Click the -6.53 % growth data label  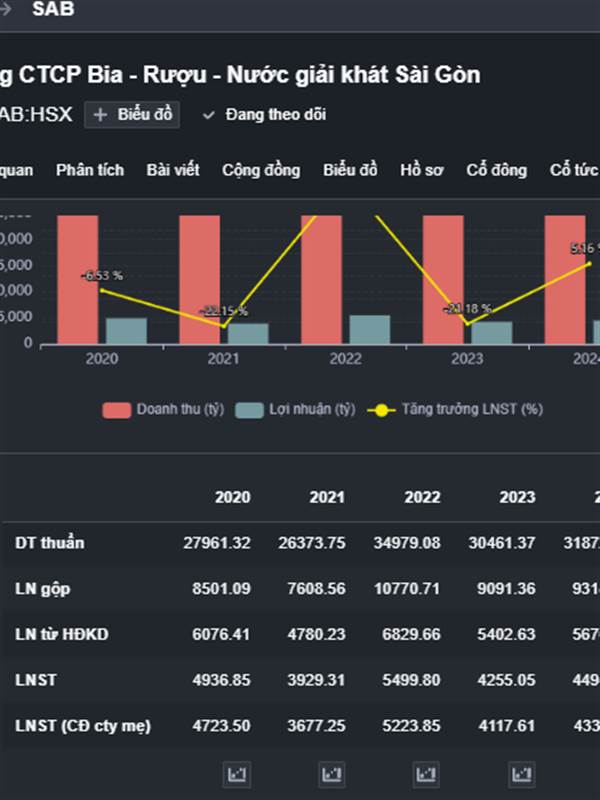coord(103,276)
